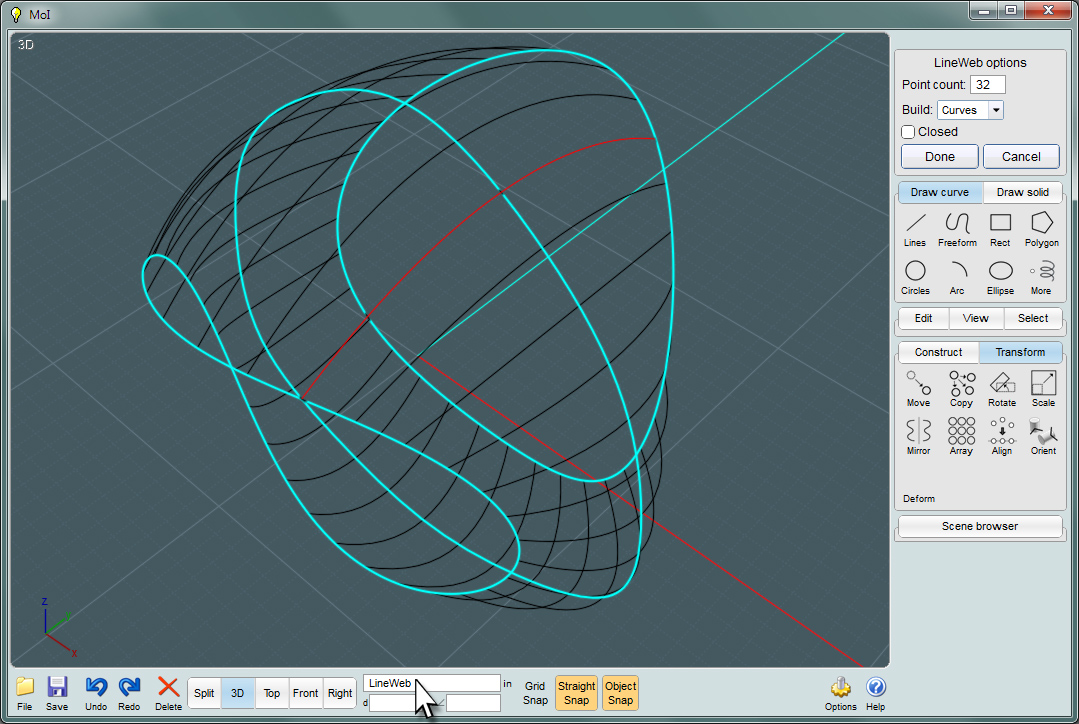Activate the Mirror tool
1079x724 pixels.
pos(918,437)
